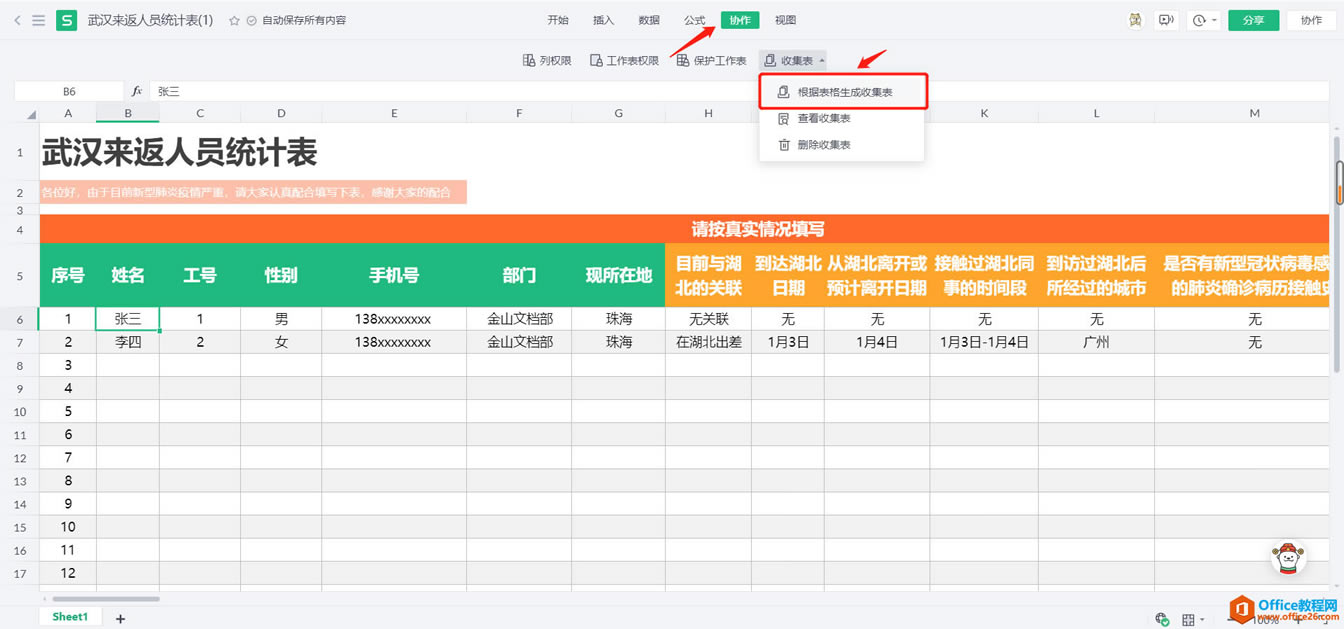Open the presentation mode icon

pos(1165,20)
